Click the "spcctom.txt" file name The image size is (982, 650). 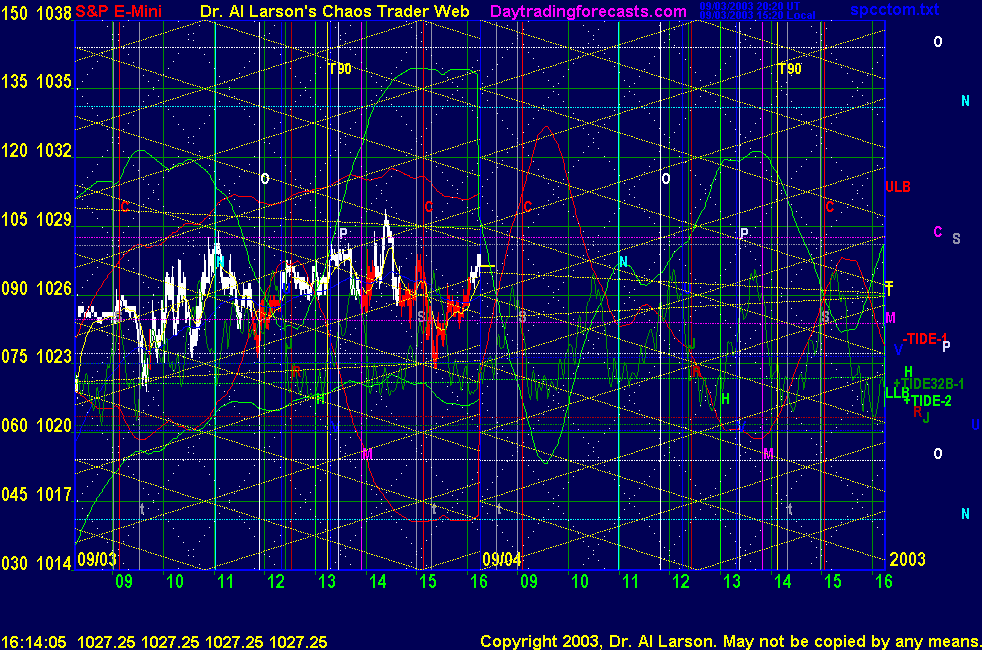(894, 9)
